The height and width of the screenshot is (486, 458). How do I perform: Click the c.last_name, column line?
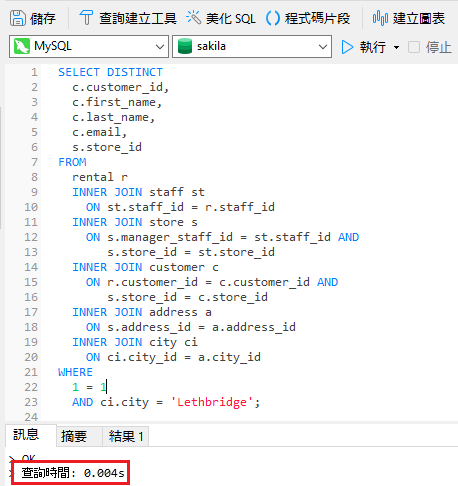click(114, 117)
